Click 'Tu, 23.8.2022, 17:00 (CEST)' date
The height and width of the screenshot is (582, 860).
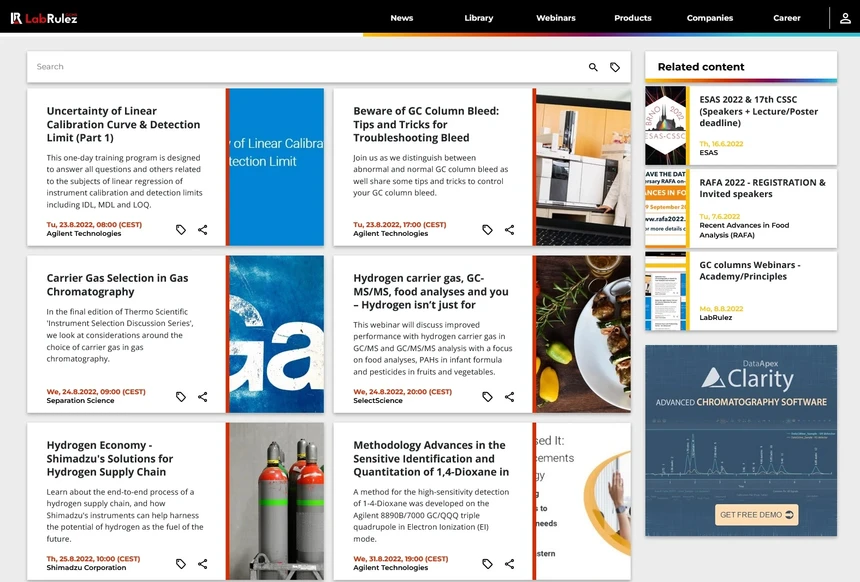click(x=400, y=224)
